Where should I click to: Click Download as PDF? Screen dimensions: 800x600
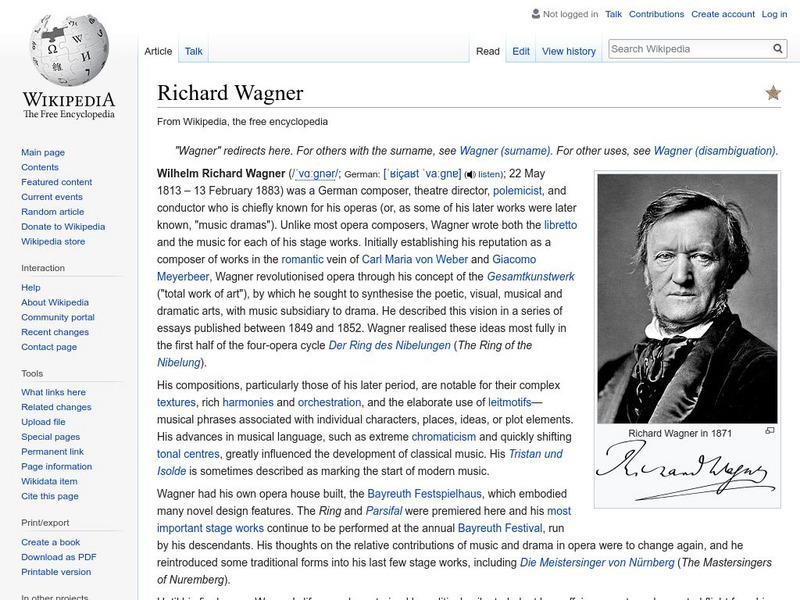(59, 557)
